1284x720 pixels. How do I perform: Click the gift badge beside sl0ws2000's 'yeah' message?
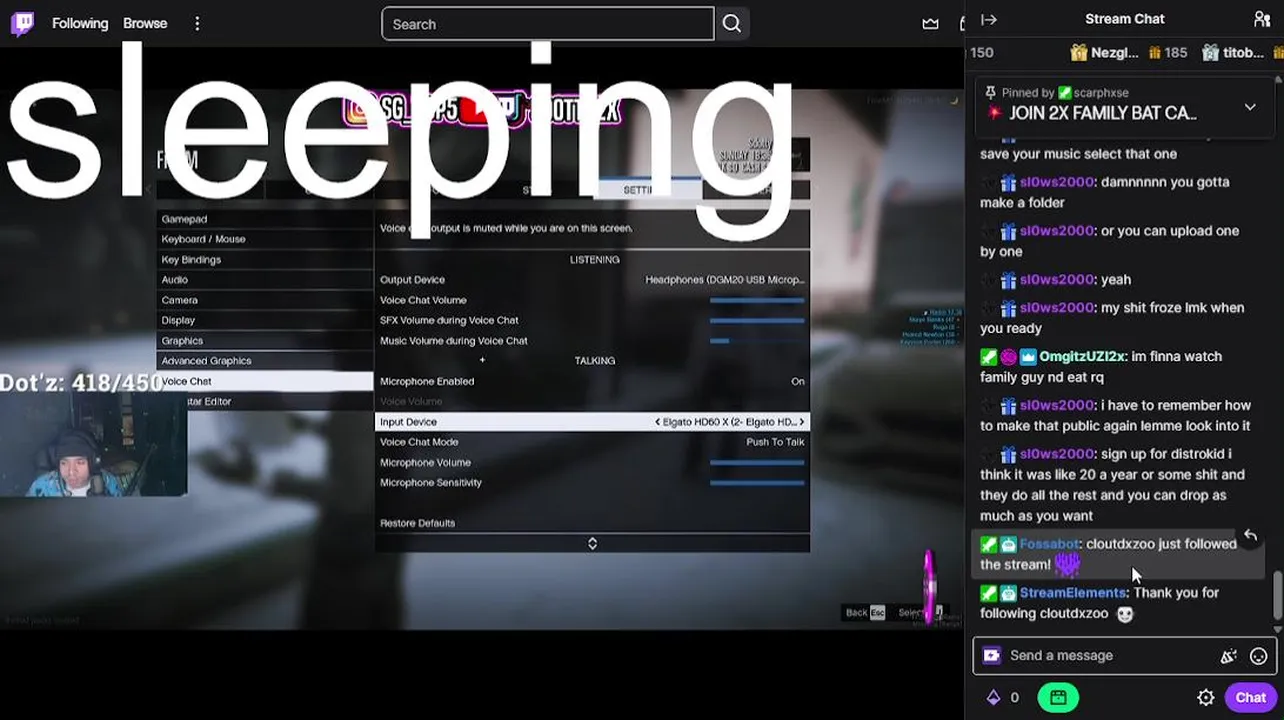click(1008, 280)
